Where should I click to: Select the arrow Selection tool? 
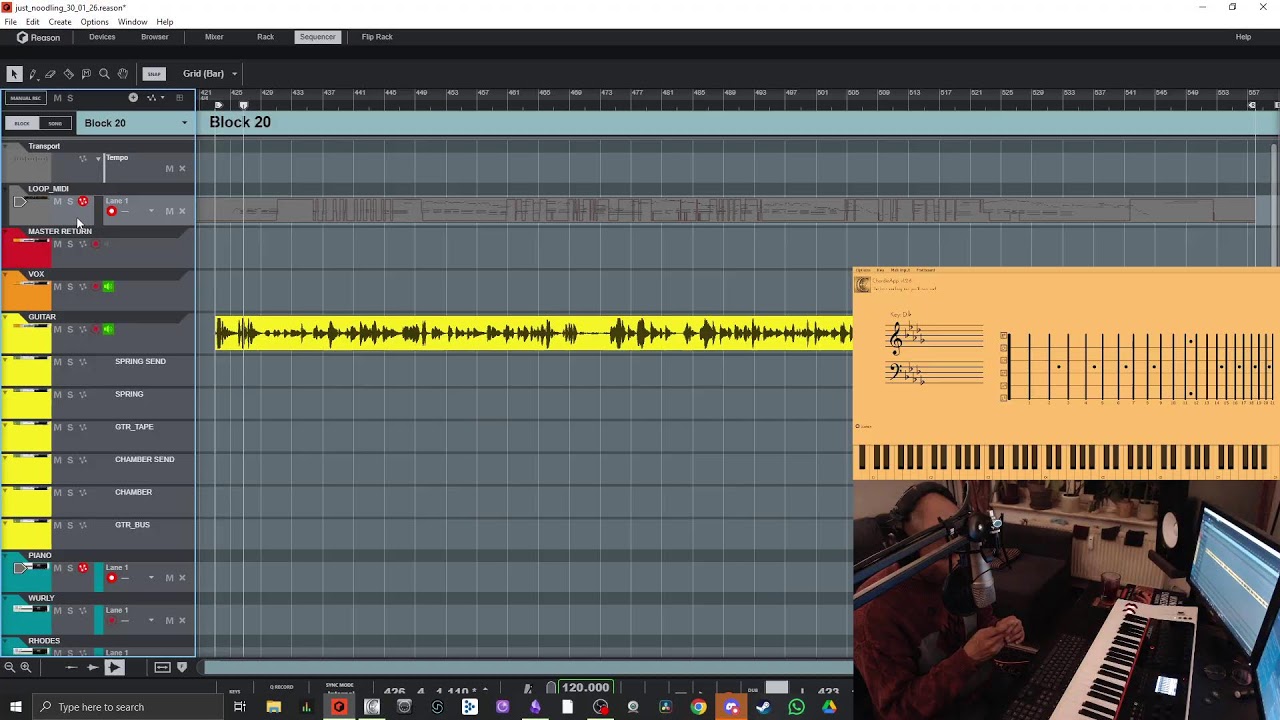pyautogui.click(x=14, y=74)
